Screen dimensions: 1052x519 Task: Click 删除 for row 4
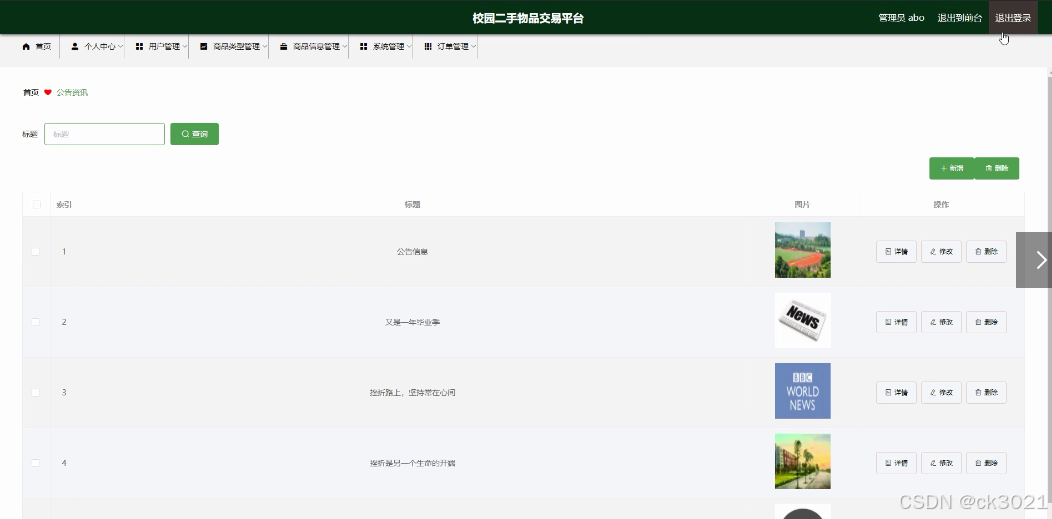986,463
